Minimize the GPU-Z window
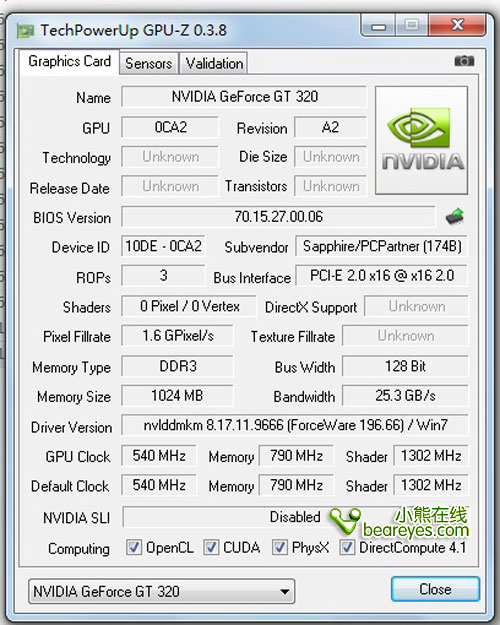The image size is (500, 625). [378, 26]
